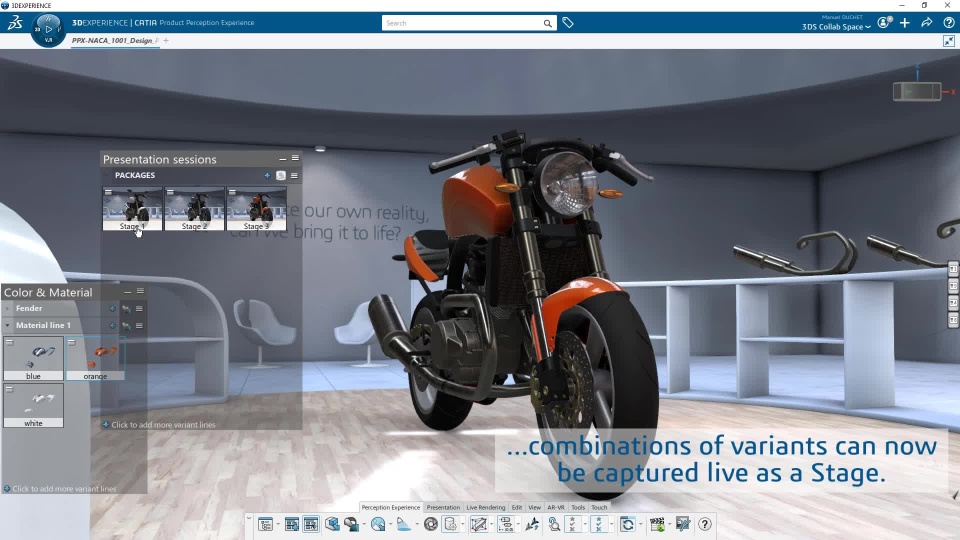Open the 3DEXPERIENCE compass
This screenshot has height=540, width=960.
(x=48, y=29)
